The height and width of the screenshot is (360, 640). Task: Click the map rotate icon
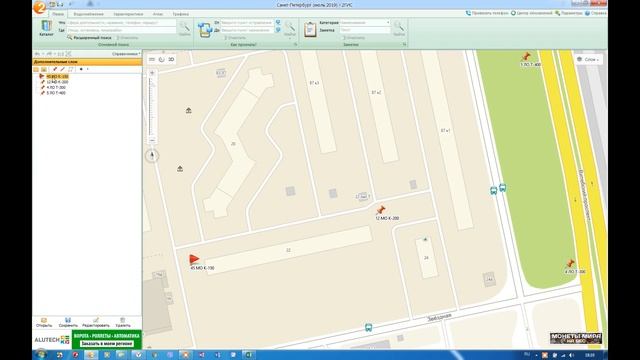pos(162,60)
